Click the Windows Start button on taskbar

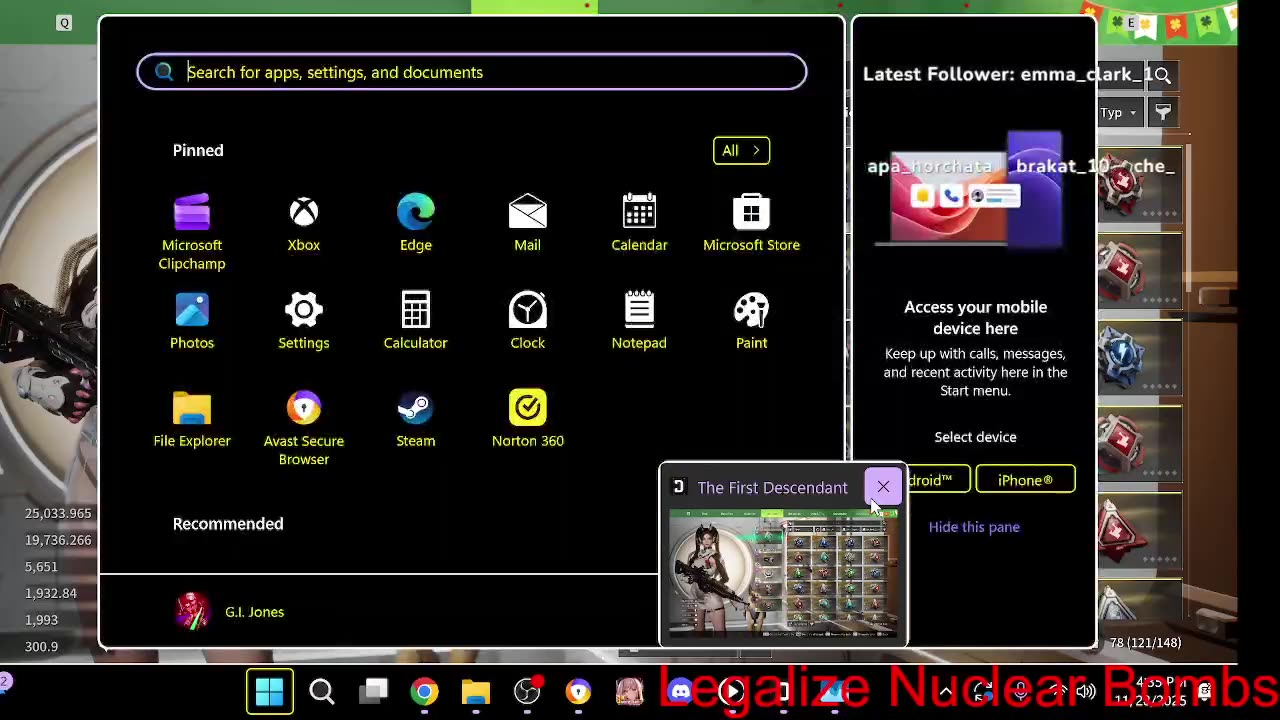270,692
